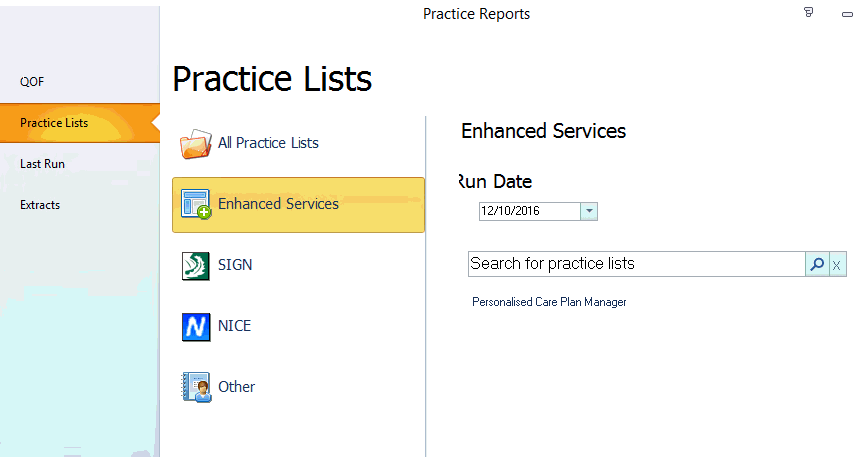Click the Enhanced Services category icon
Image resolution: width=864 pixels, height=457 pixels.
point(196,205)
